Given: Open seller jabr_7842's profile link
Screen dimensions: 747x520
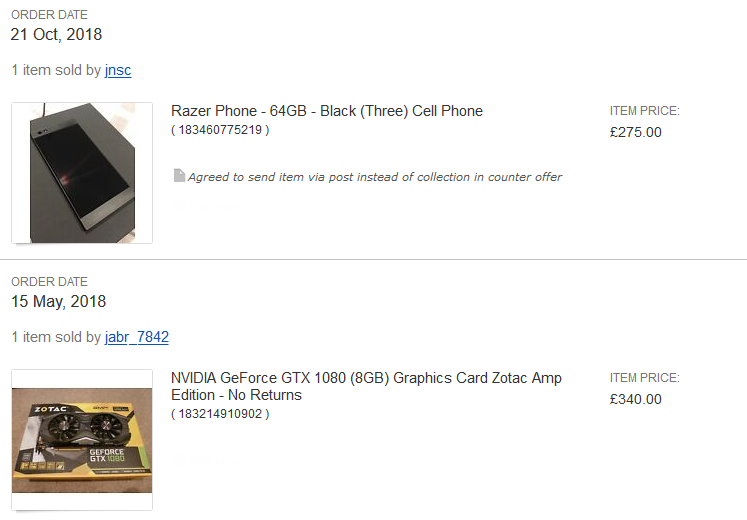Looking at the screenshot, I should (137, 337).
